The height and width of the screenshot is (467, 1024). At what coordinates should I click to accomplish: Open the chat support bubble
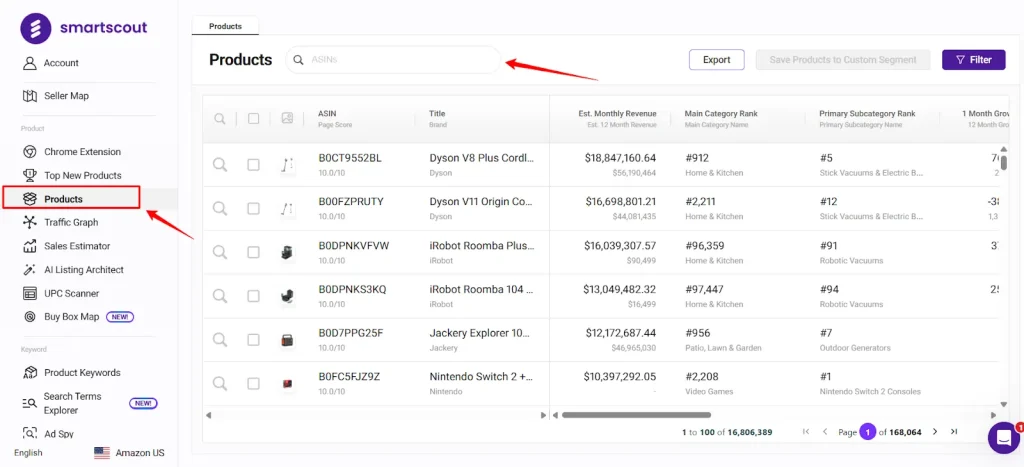tap(1004, 438)
